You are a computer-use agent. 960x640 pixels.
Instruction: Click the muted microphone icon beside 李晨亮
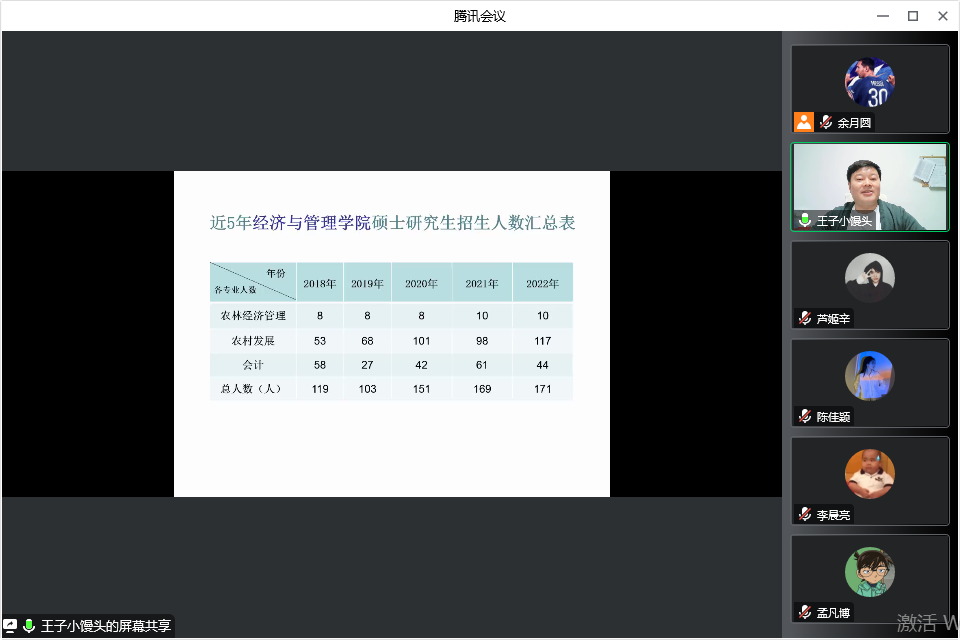coord(807,514)
